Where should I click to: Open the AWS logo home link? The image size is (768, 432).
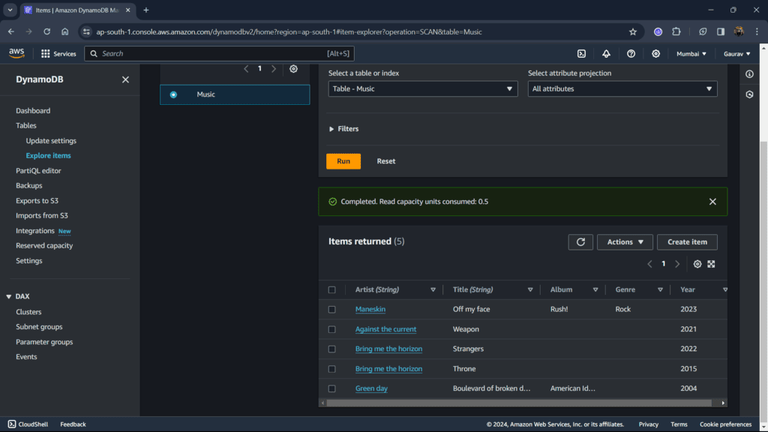pyautogui.click(x=17, y=53)
